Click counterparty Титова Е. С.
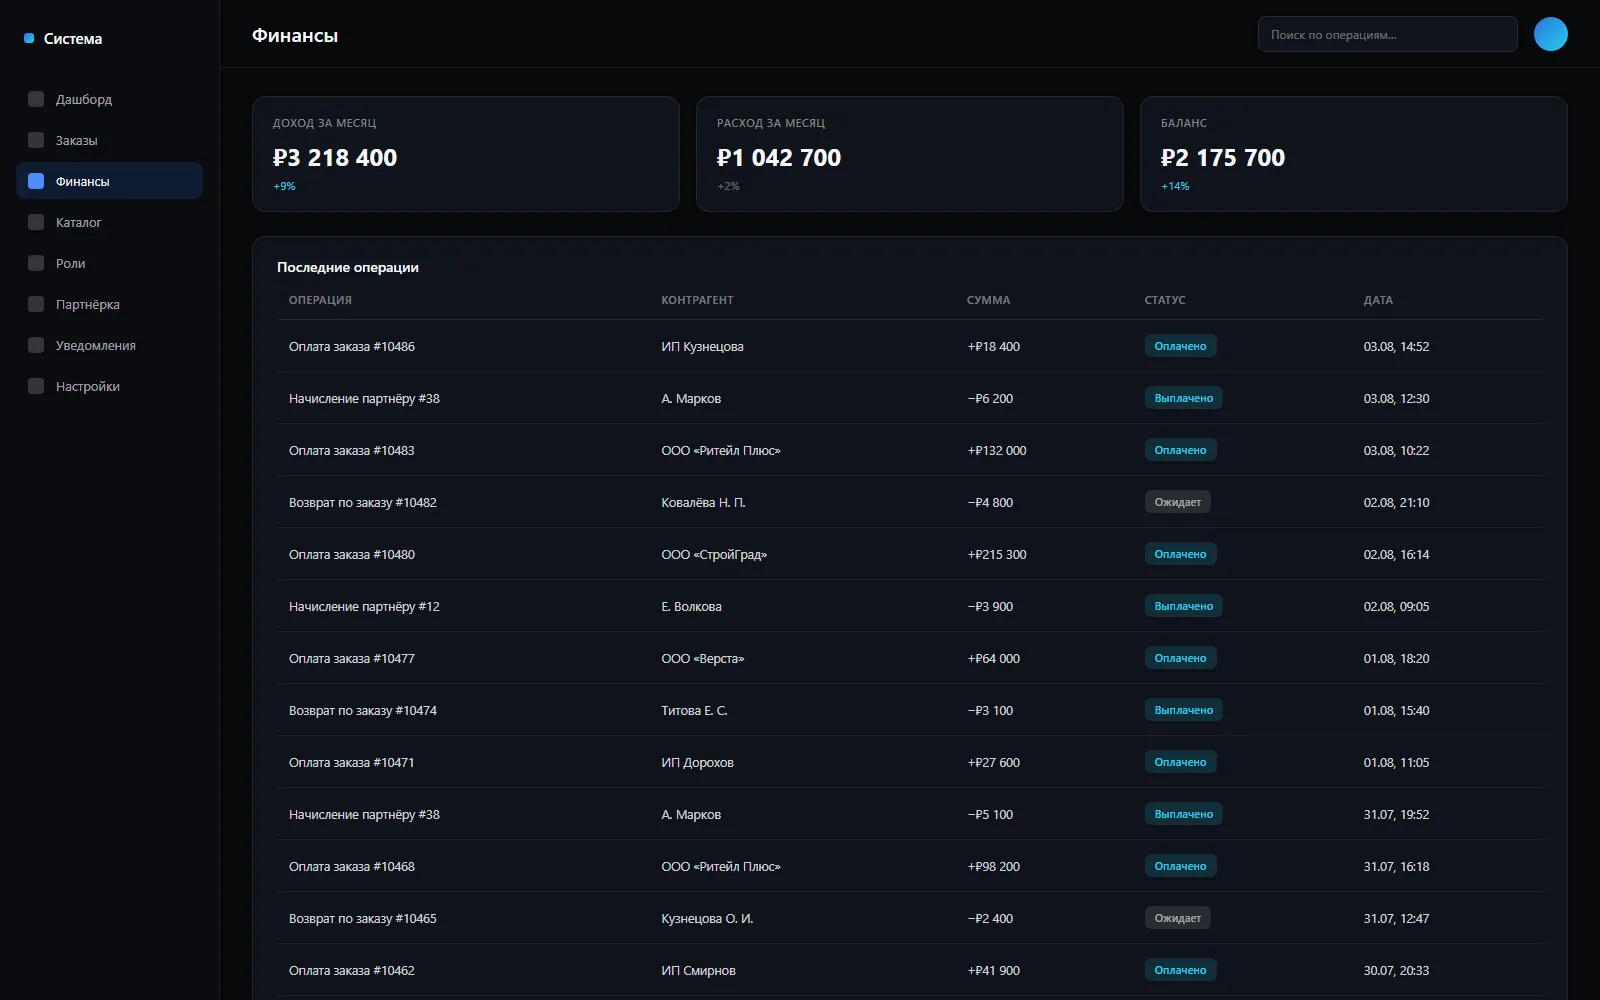The height and width of the screenshot is (1000, 1600). 694,710
